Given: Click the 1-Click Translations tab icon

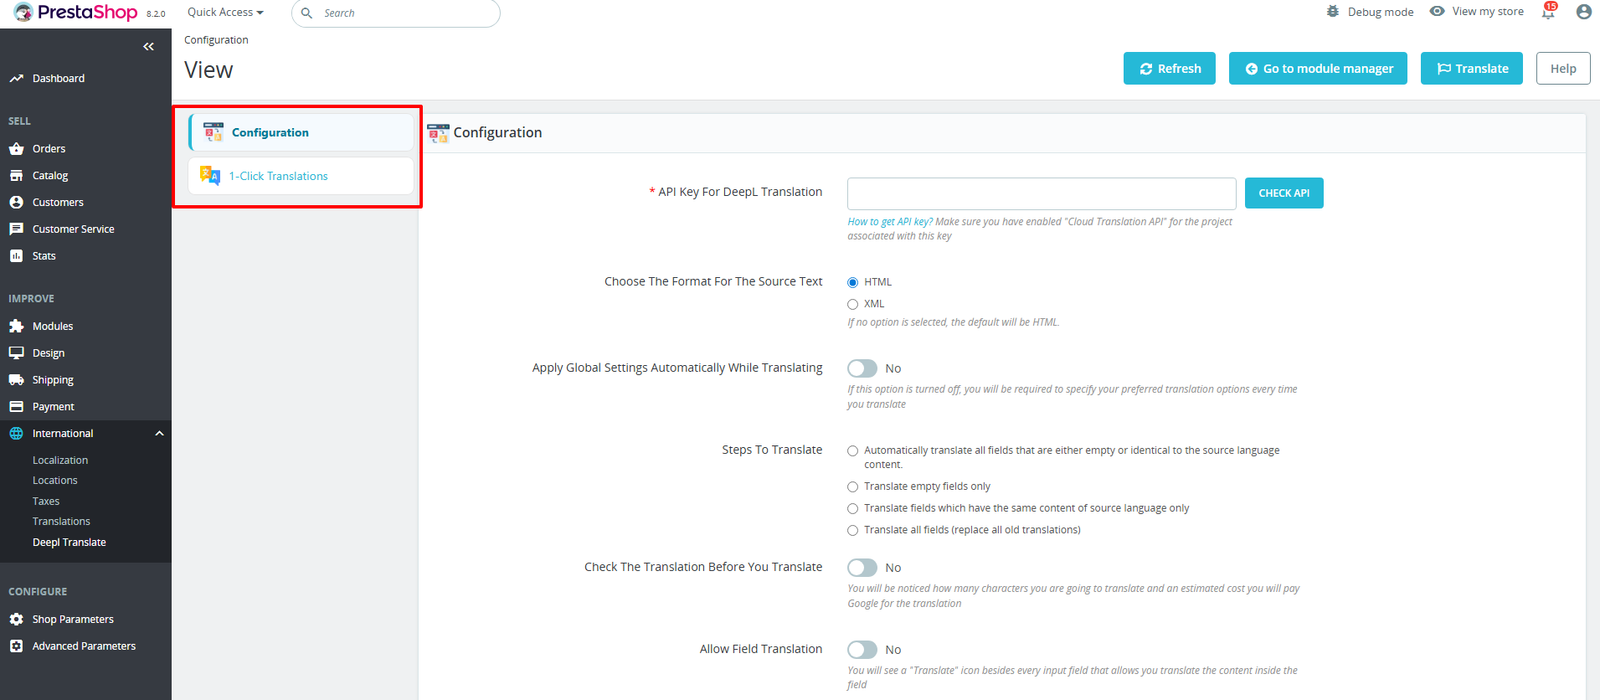Looking at the screenshot, I should (x=210, y=176).
